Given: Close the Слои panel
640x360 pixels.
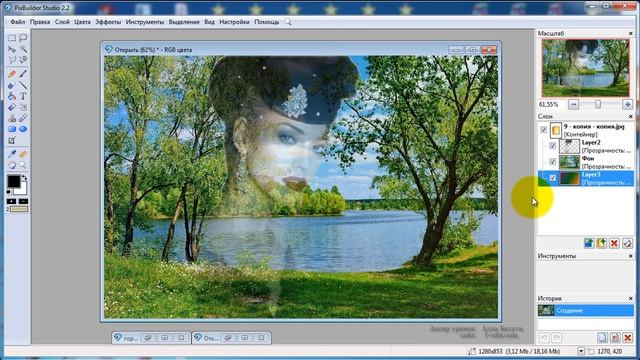Looking at the screenshot, I should (x=631, y=117).
